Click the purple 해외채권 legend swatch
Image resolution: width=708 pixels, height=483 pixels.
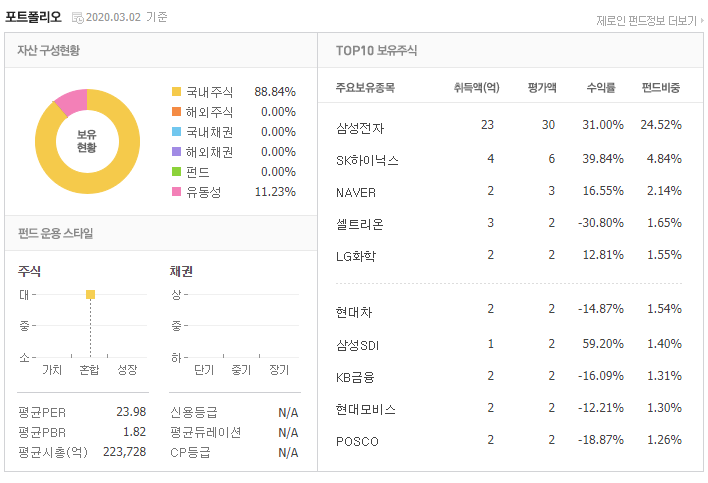(x=176, y=152)
